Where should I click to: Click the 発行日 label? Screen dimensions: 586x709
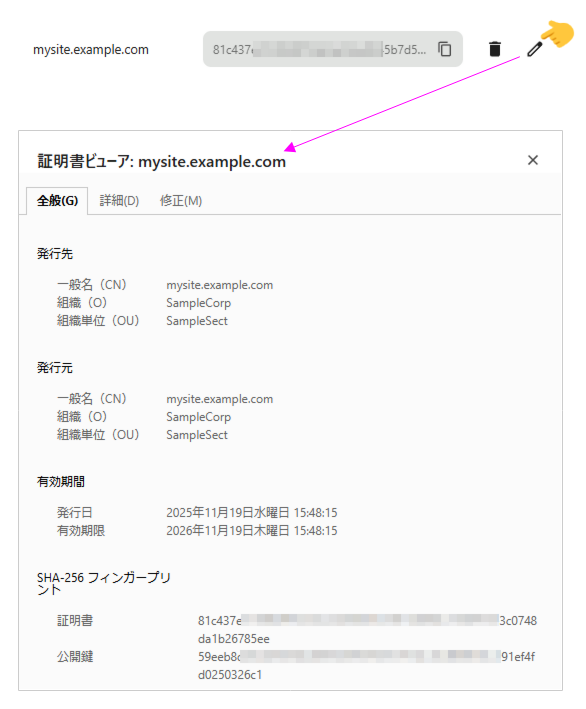click(x=75, y=512)
